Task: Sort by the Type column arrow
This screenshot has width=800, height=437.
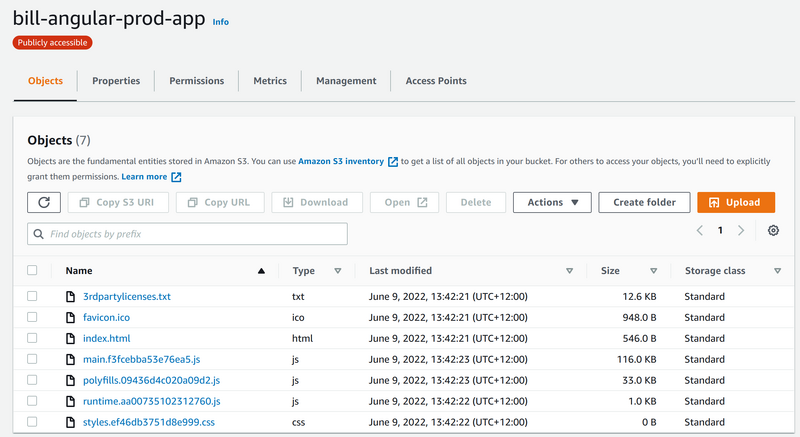Action: (338, 271)
